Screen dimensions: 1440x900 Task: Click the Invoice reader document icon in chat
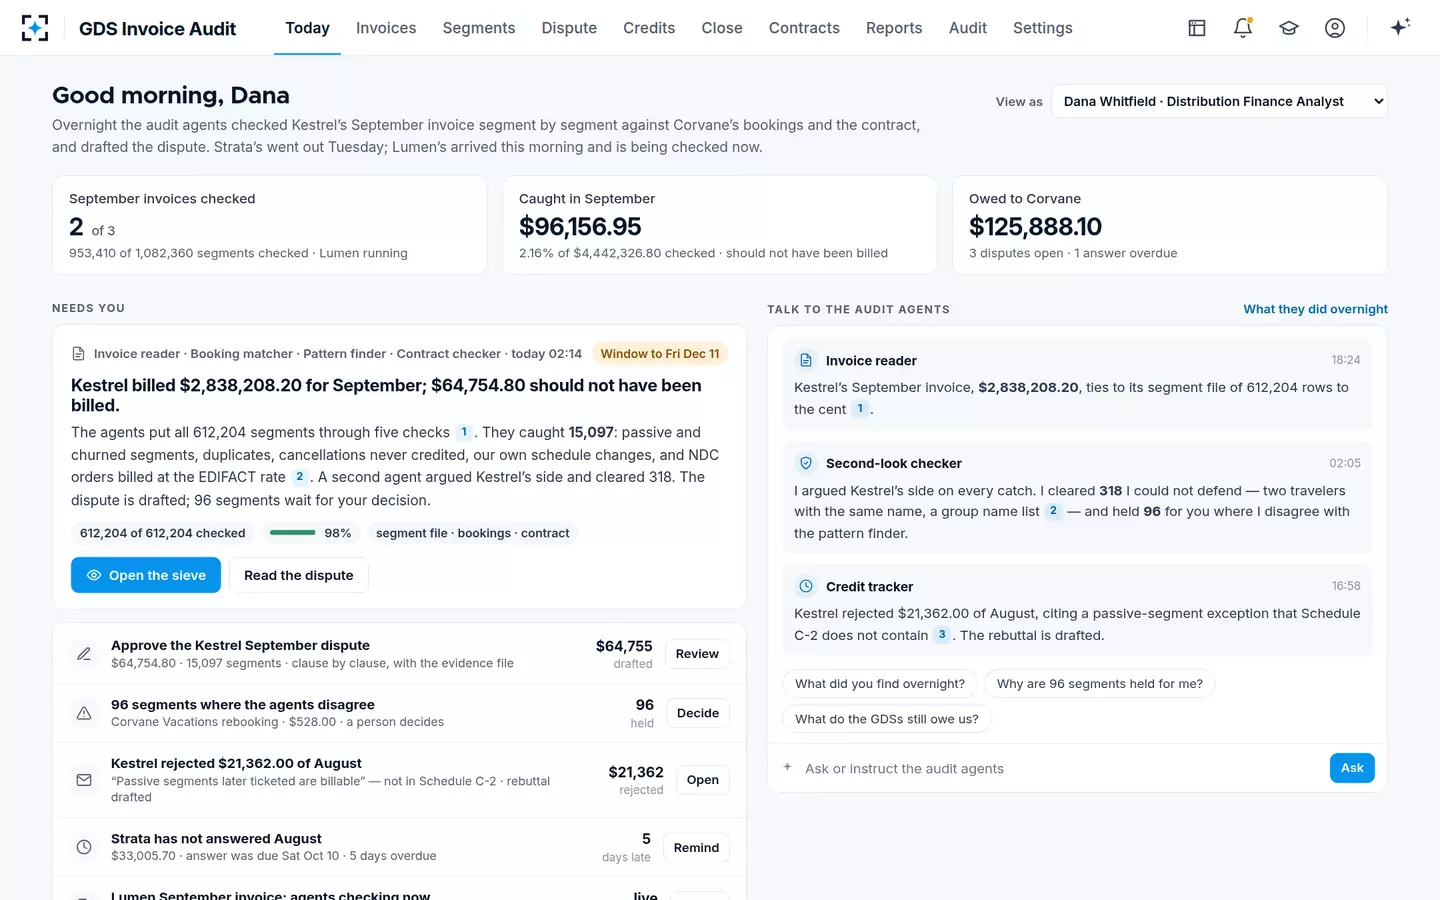805,360
